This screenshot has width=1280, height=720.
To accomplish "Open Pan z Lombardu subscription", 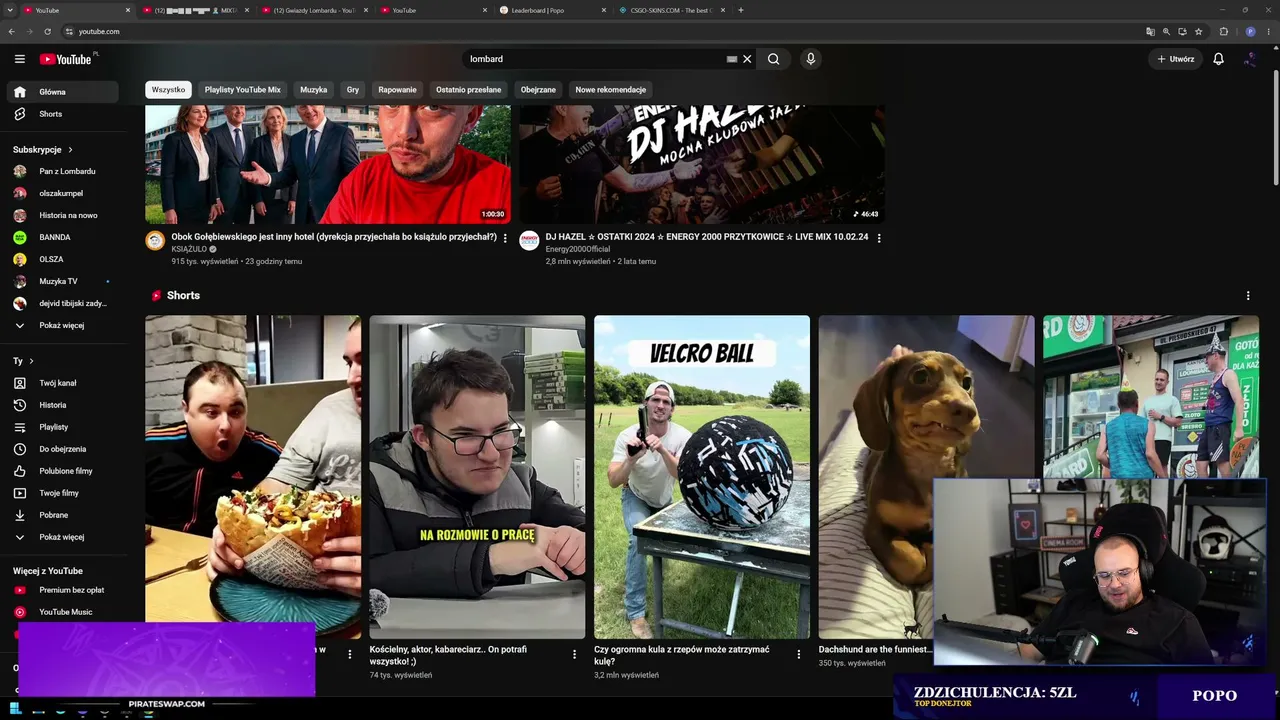I will tap(62, 171).
